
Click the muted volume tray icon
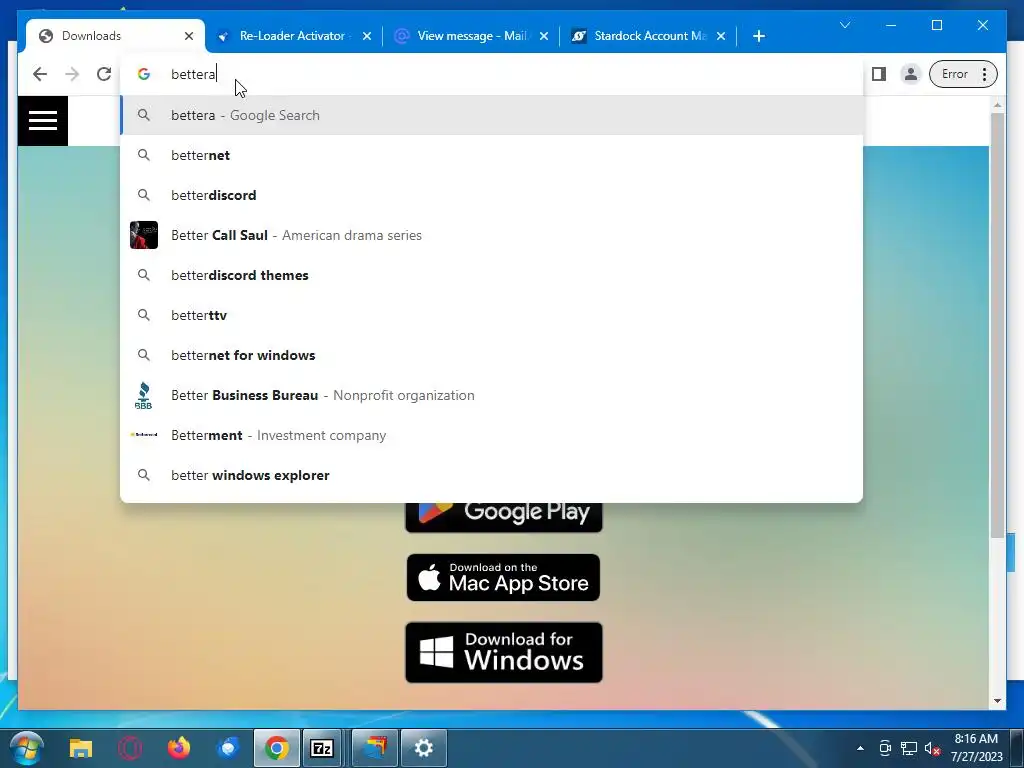point(933,748)
